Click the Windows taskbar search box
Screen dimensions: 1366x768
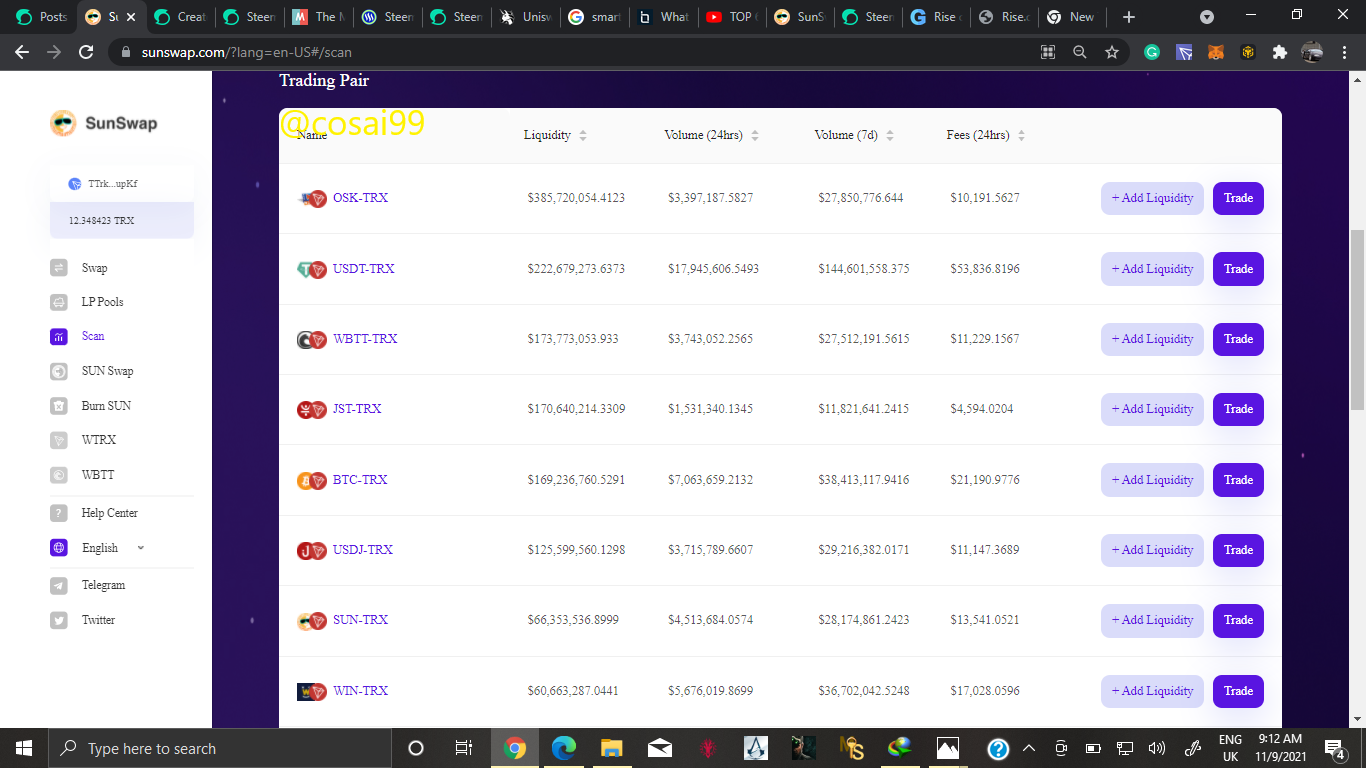pyautogui.click(x=219, y=748)
